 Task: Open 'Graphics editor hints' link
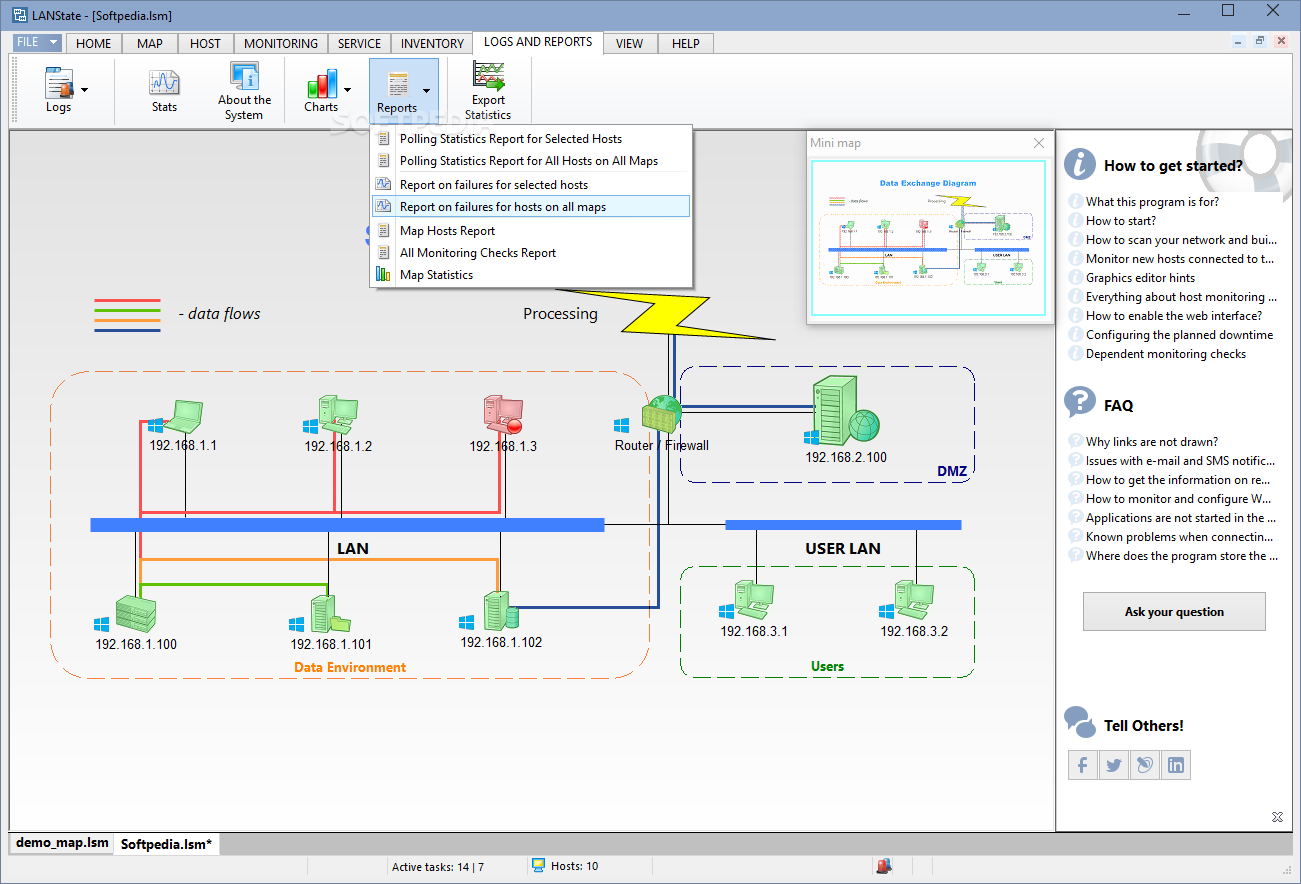point(1140,278)
